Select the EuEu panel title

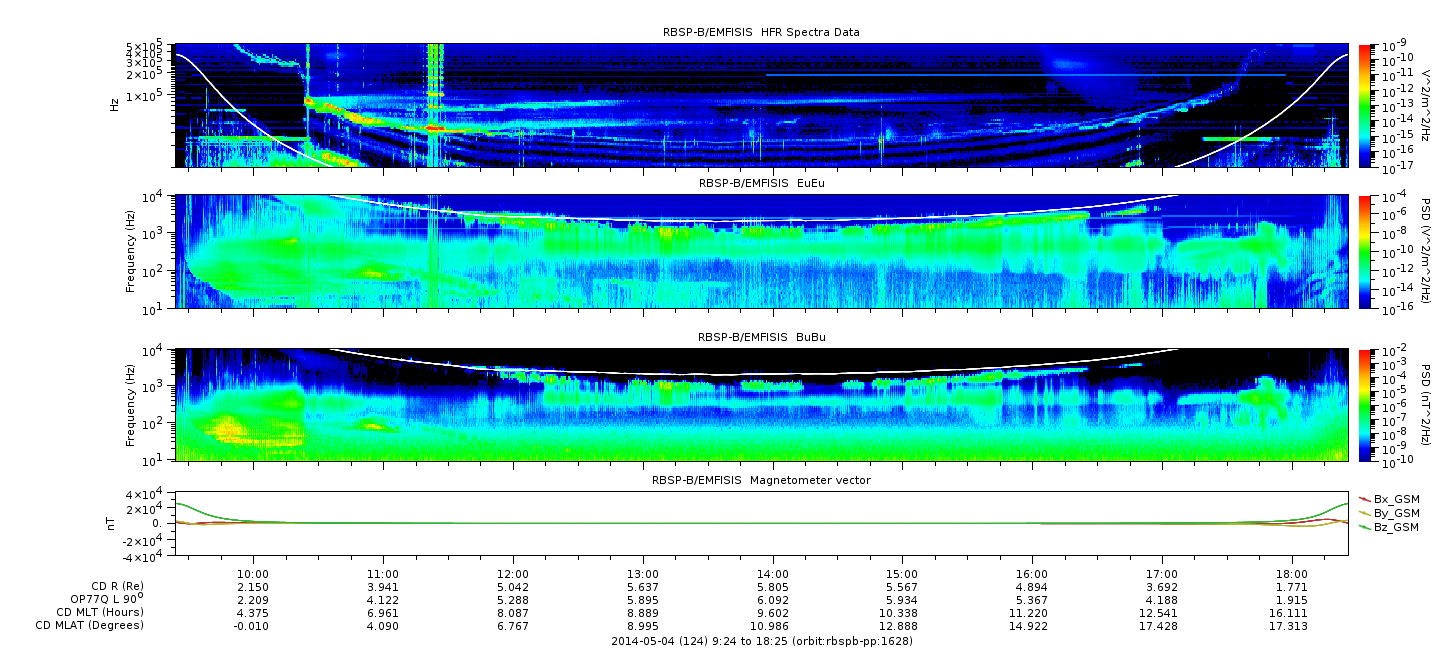tap(761, 184)
